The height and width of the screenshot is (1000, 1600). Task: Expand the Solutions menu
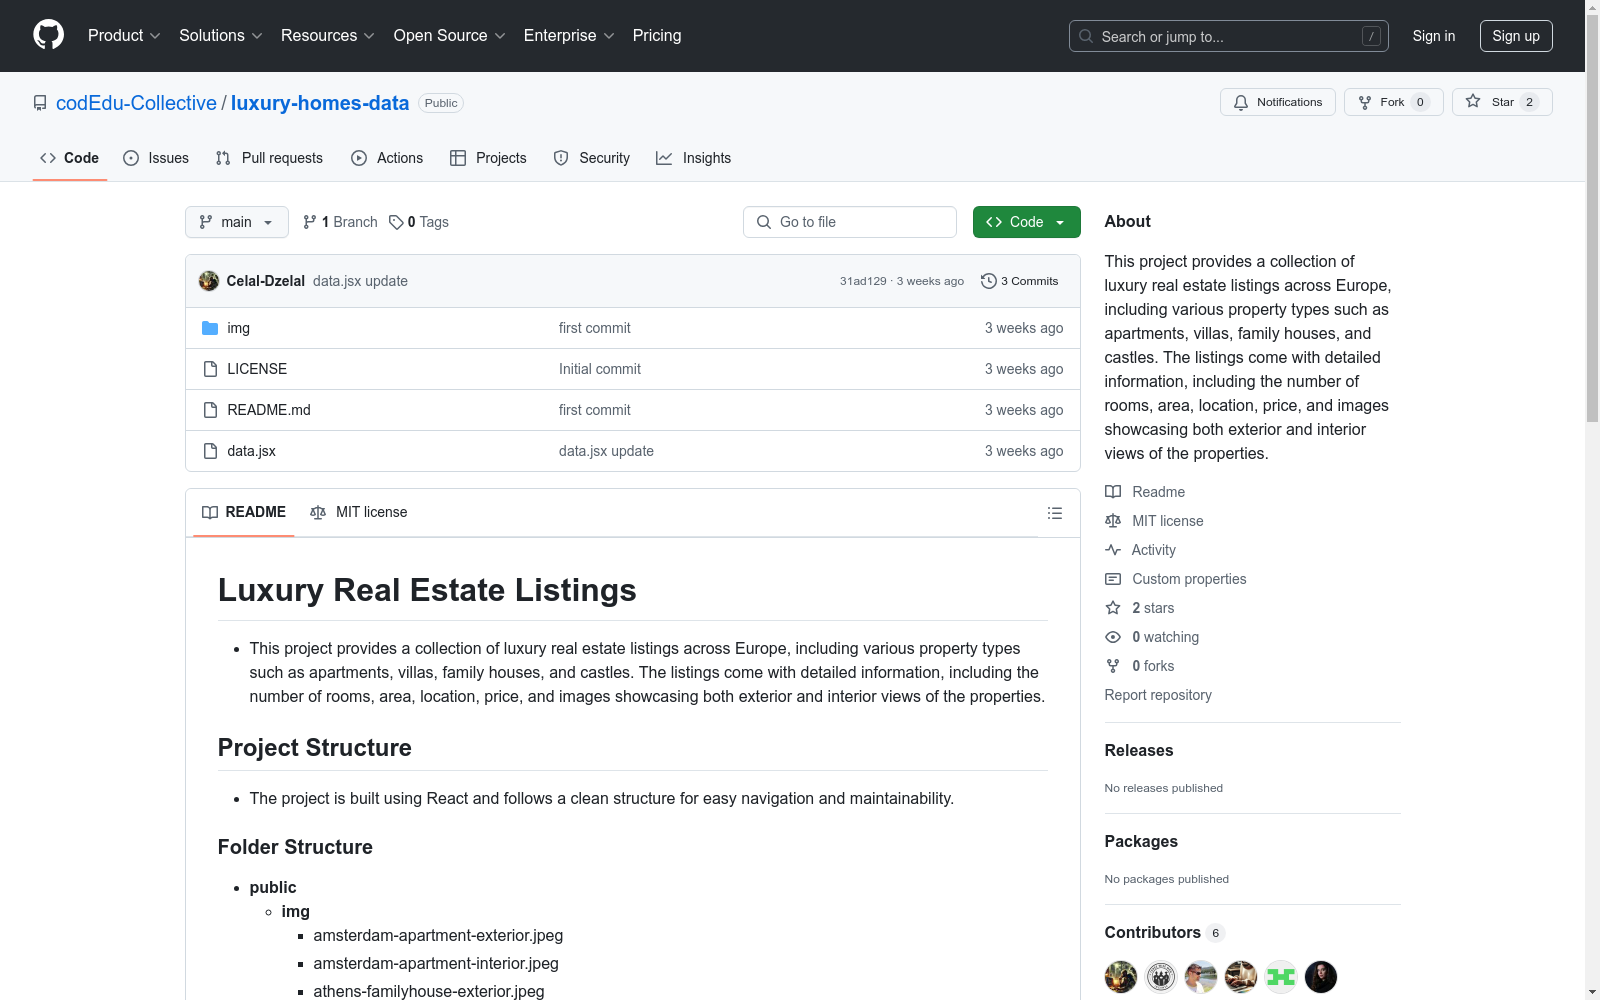click(221, 36)
